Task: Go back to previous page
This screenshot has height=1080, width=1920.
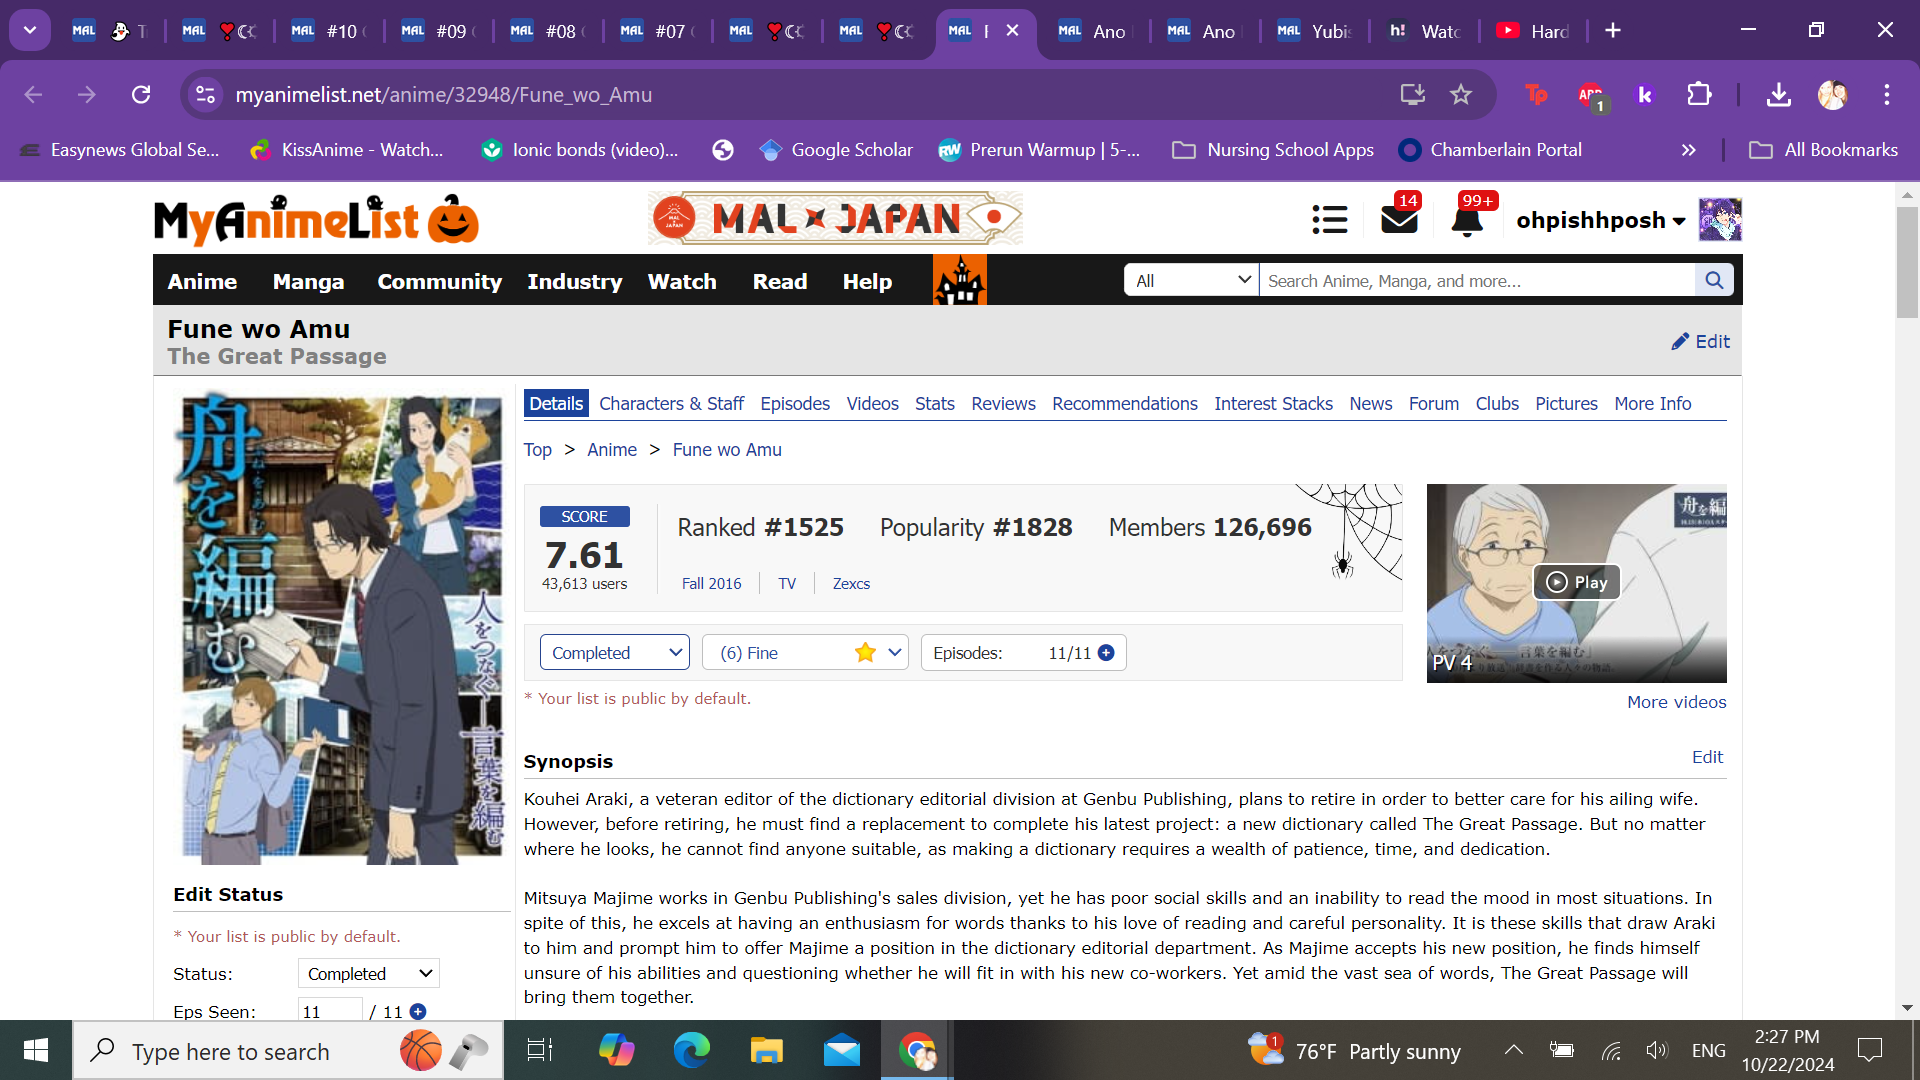Action: (33, 95)
